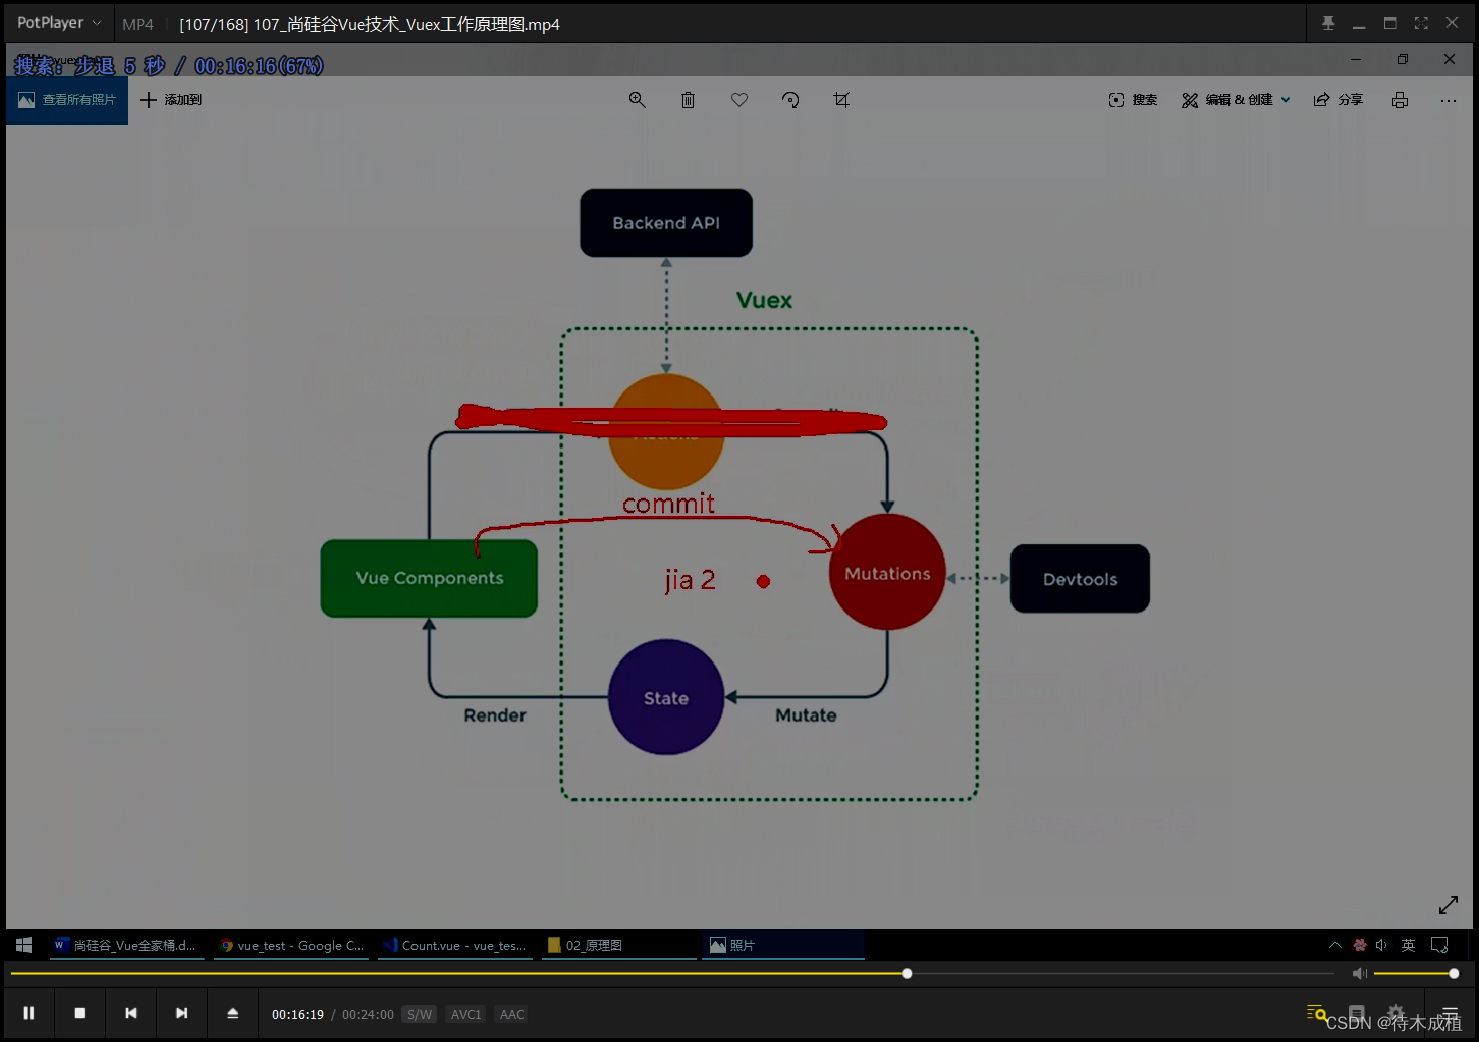
Task: Open Photos more options ellipsis
Action: click(x=1448, y=100)
